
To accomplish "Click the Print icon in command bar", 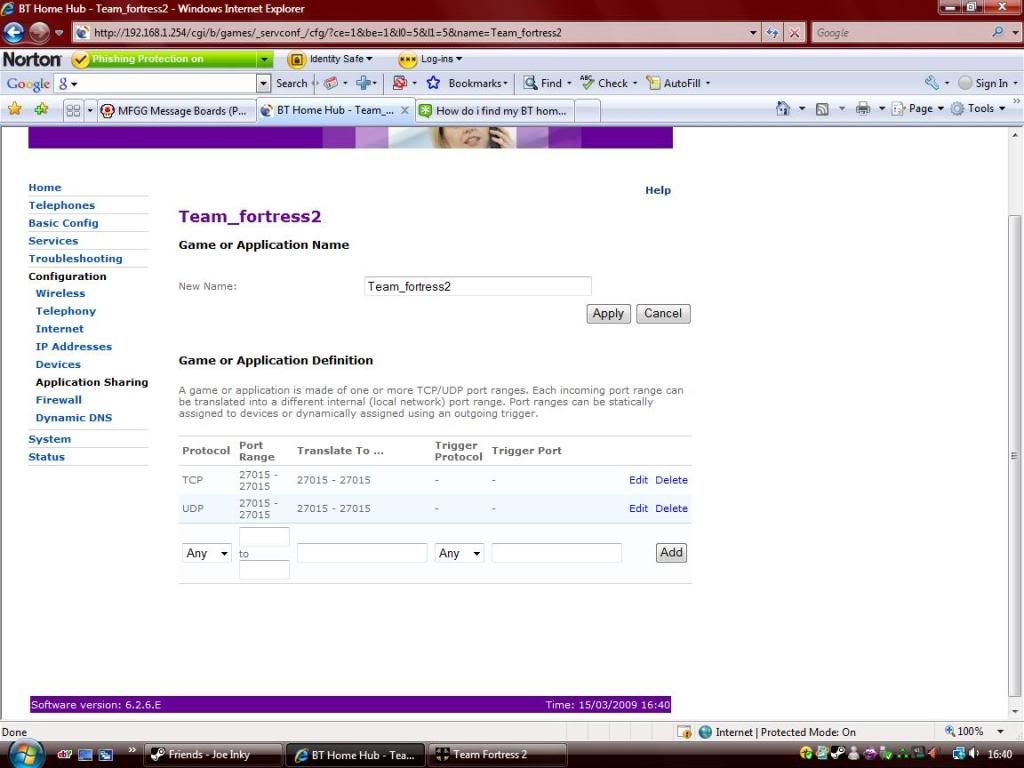I will coord(863,109).
